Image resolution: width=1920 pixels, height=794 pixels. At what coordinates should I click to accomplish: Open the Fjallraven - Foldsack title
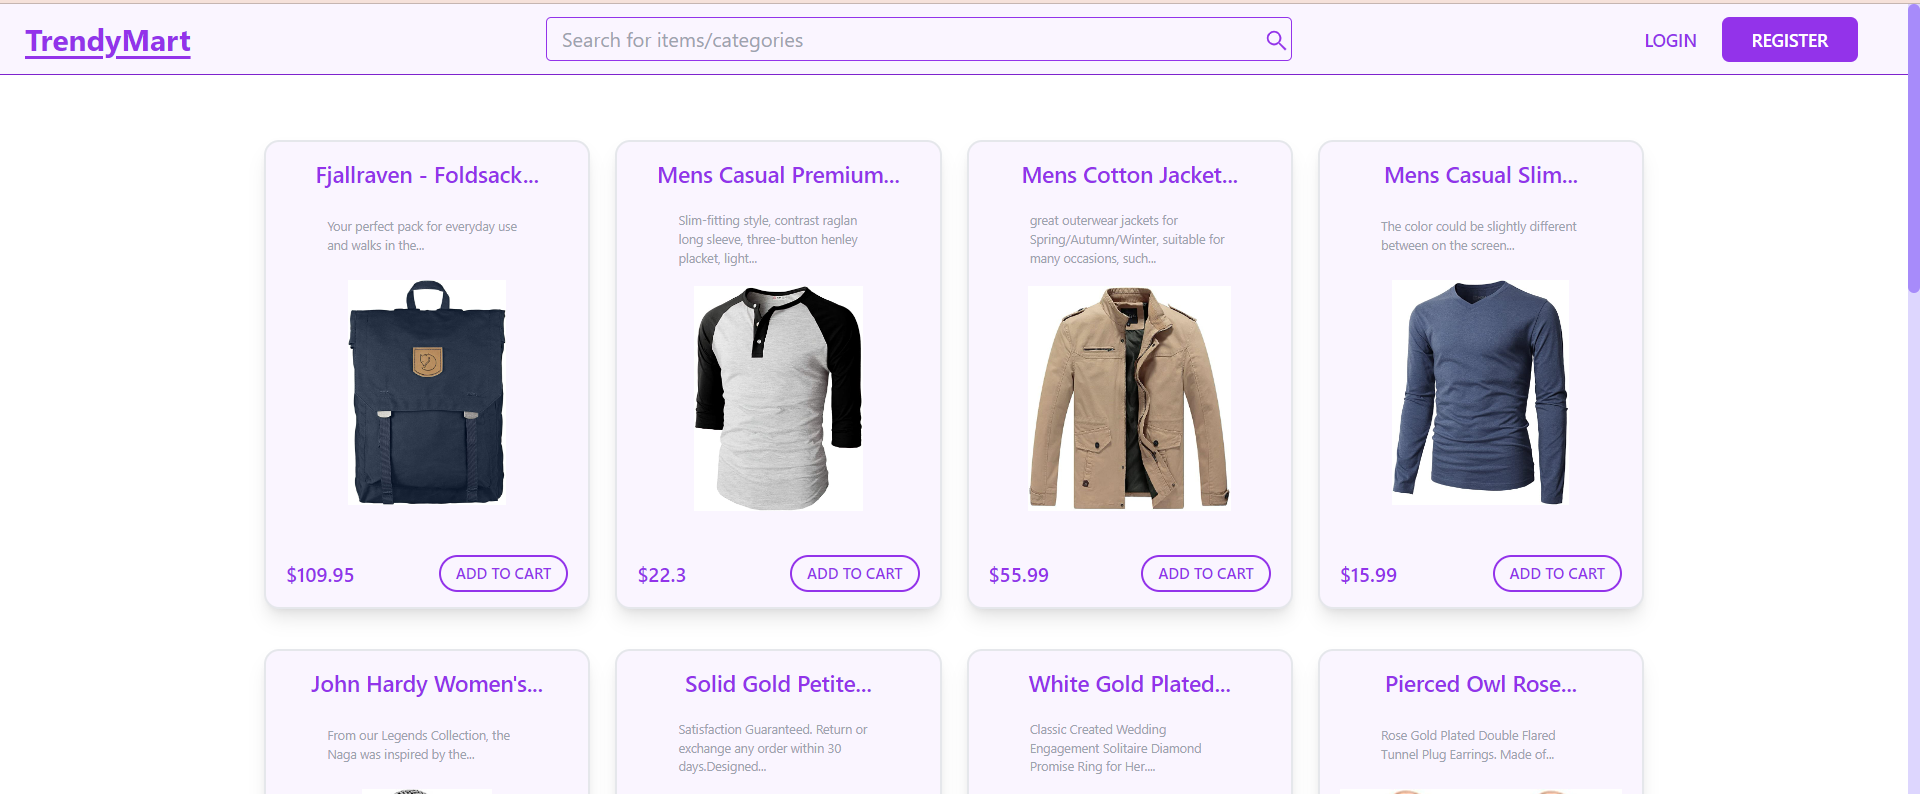[x=427, y=176]
